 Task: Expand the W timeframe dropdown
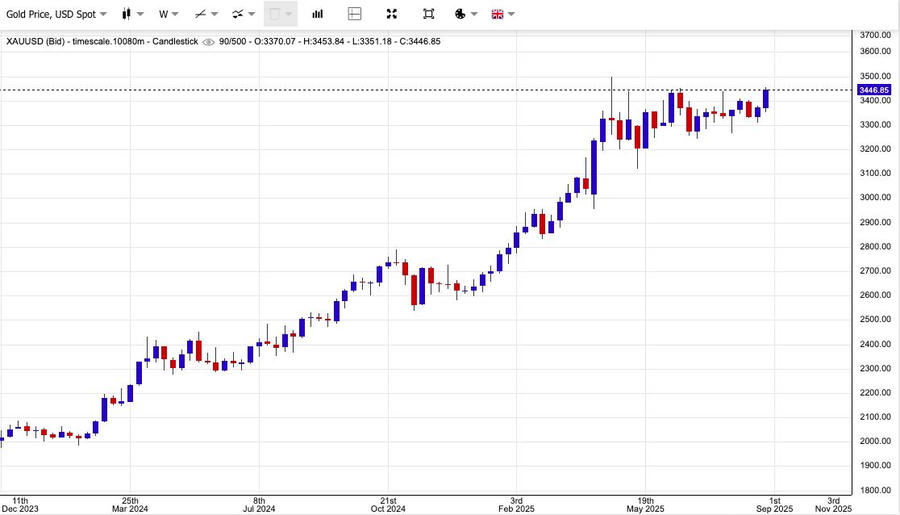[x=168, y=14]
